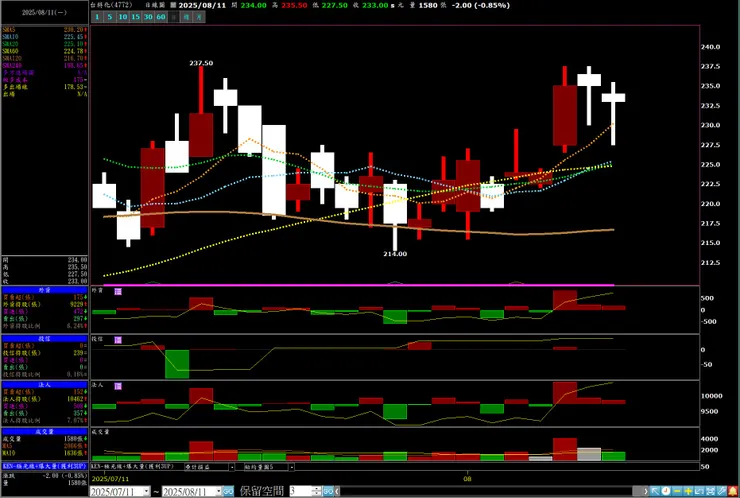Open the purple table icon in 外資 sub-chart
The image size is (740, 498).
click(x=118, y=292)
